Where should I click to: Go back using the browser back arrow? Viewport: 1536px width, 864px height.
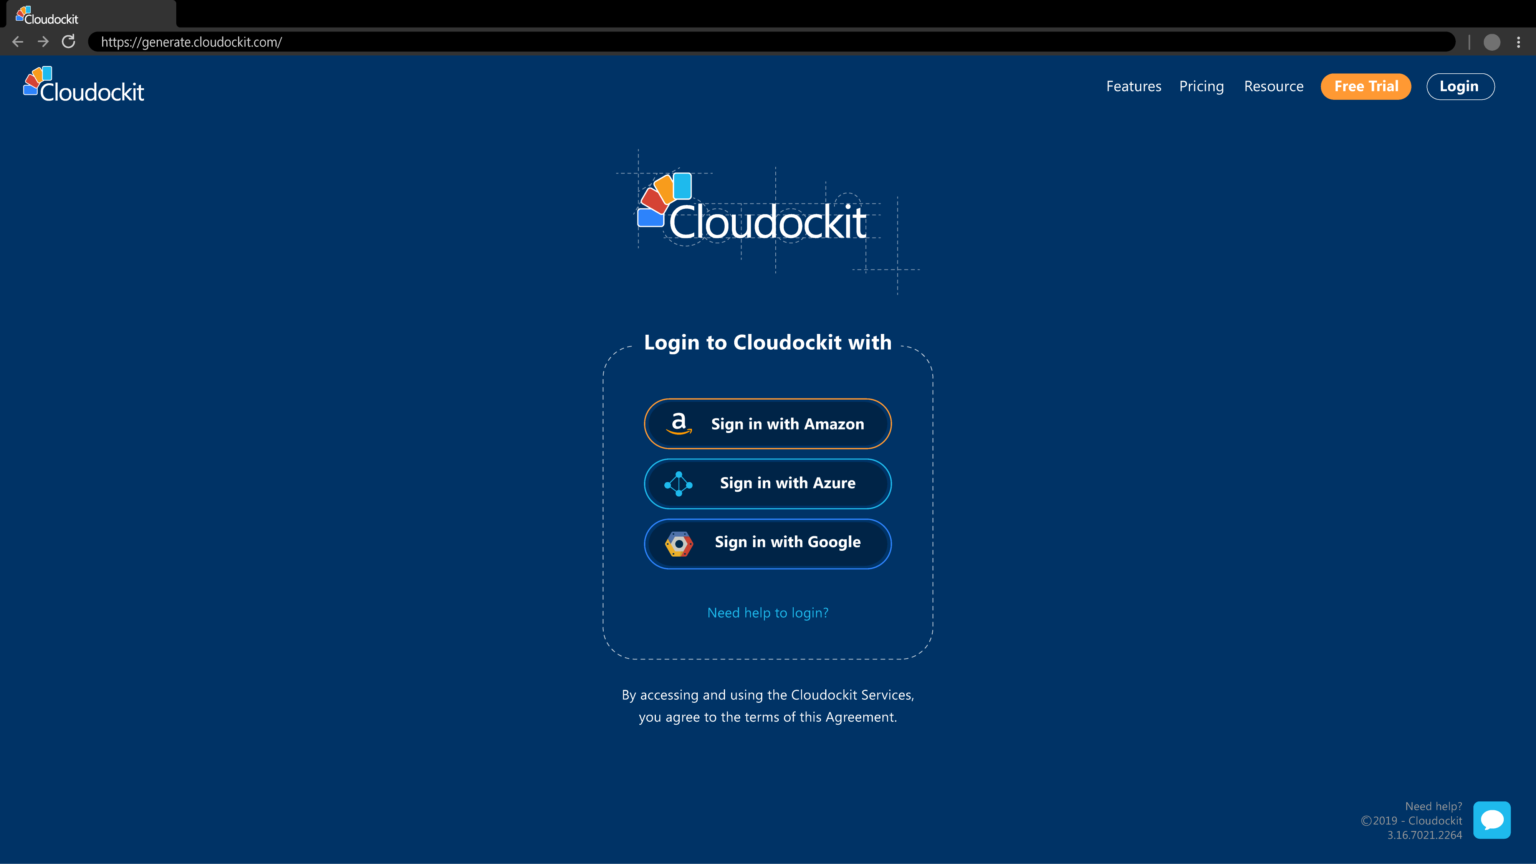point(17,41)
